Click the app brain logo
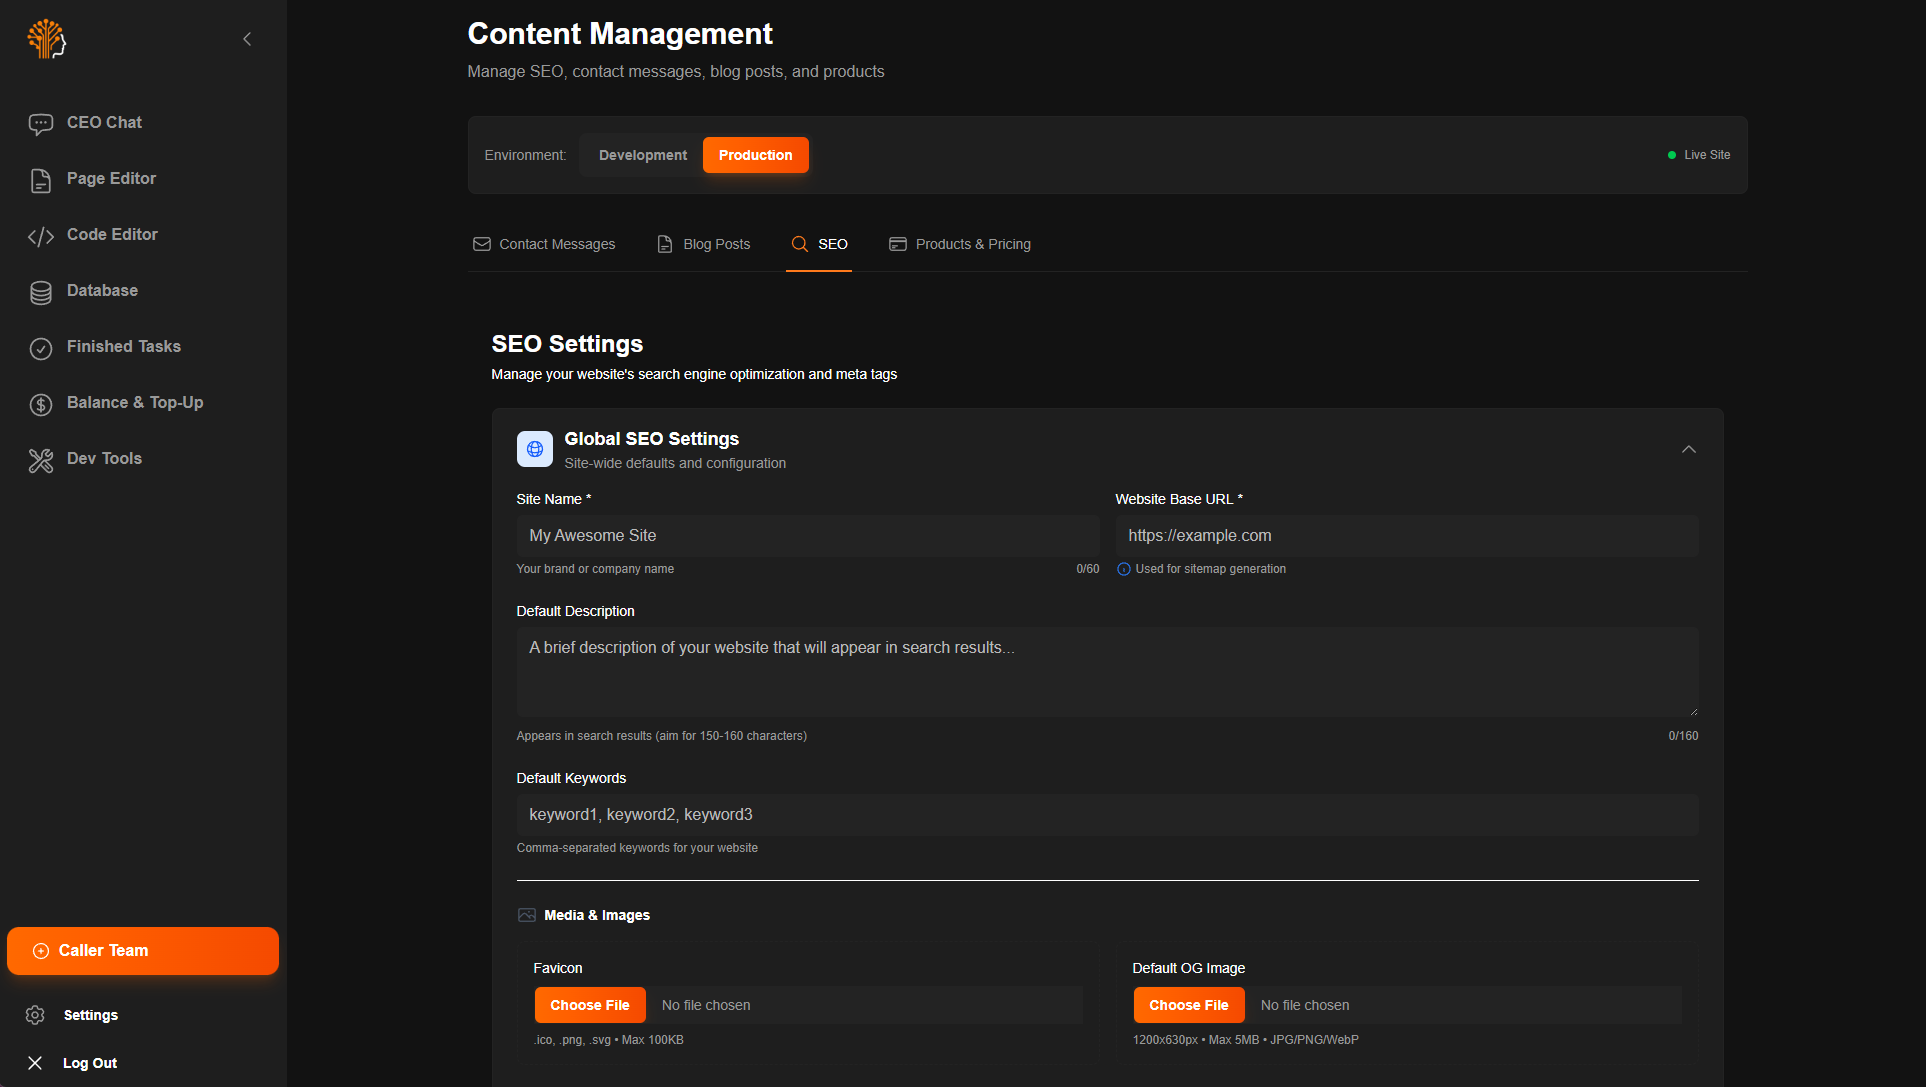The height and width of the screenshot is (1087, 1926). (46, 39)
